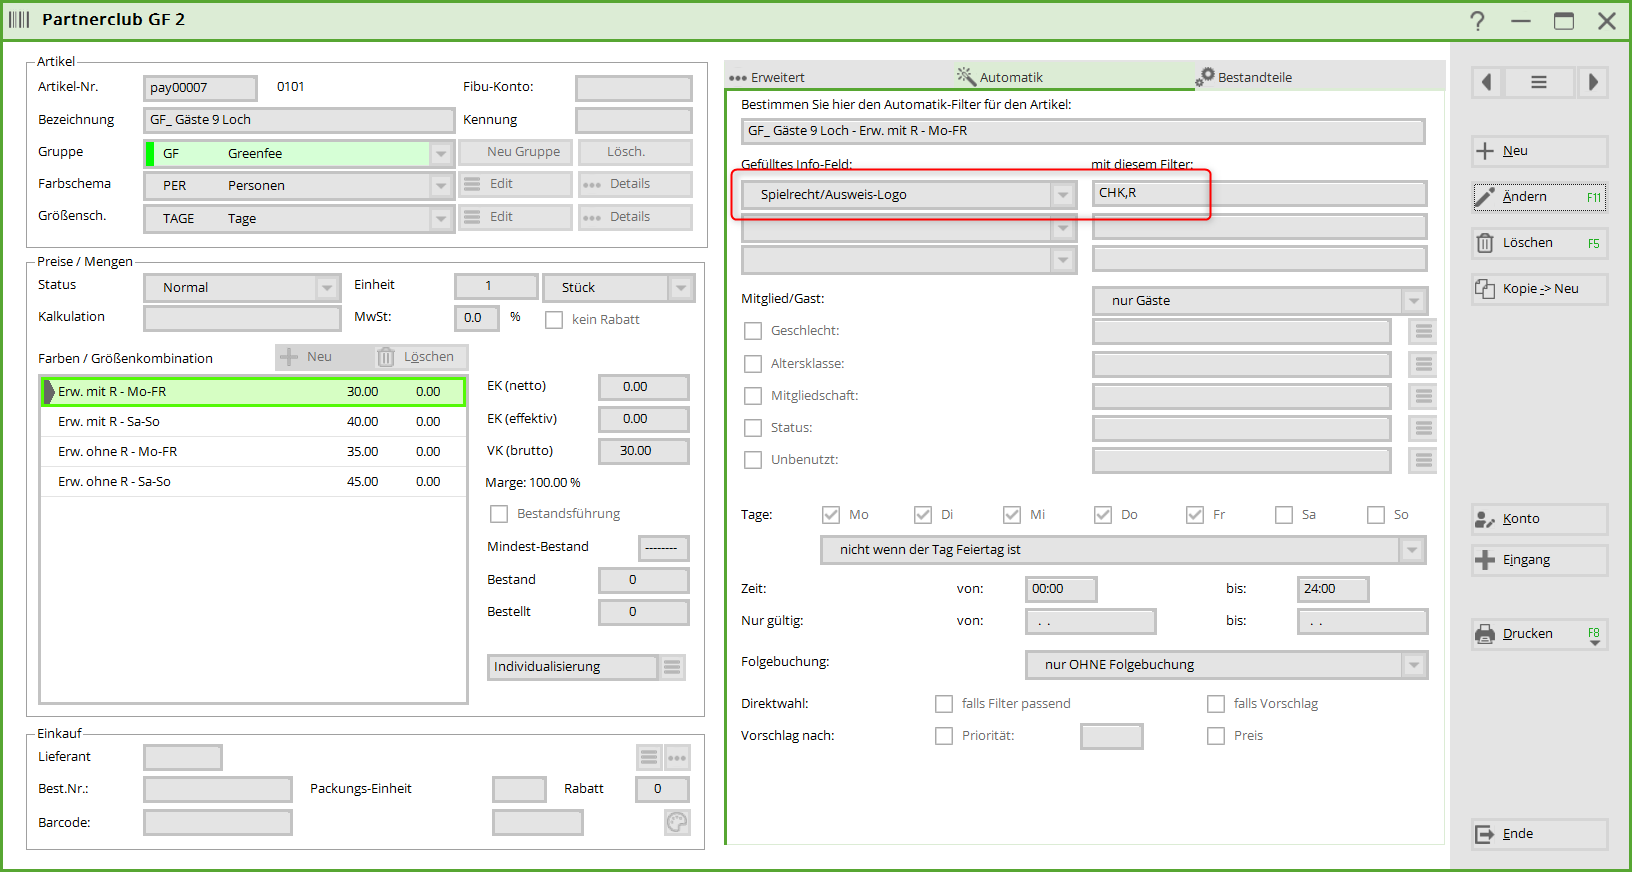Open the Folgebuchung dropdown
Image resolution: width=1632 pixels, height=872 pixels.
(1413, 665)
